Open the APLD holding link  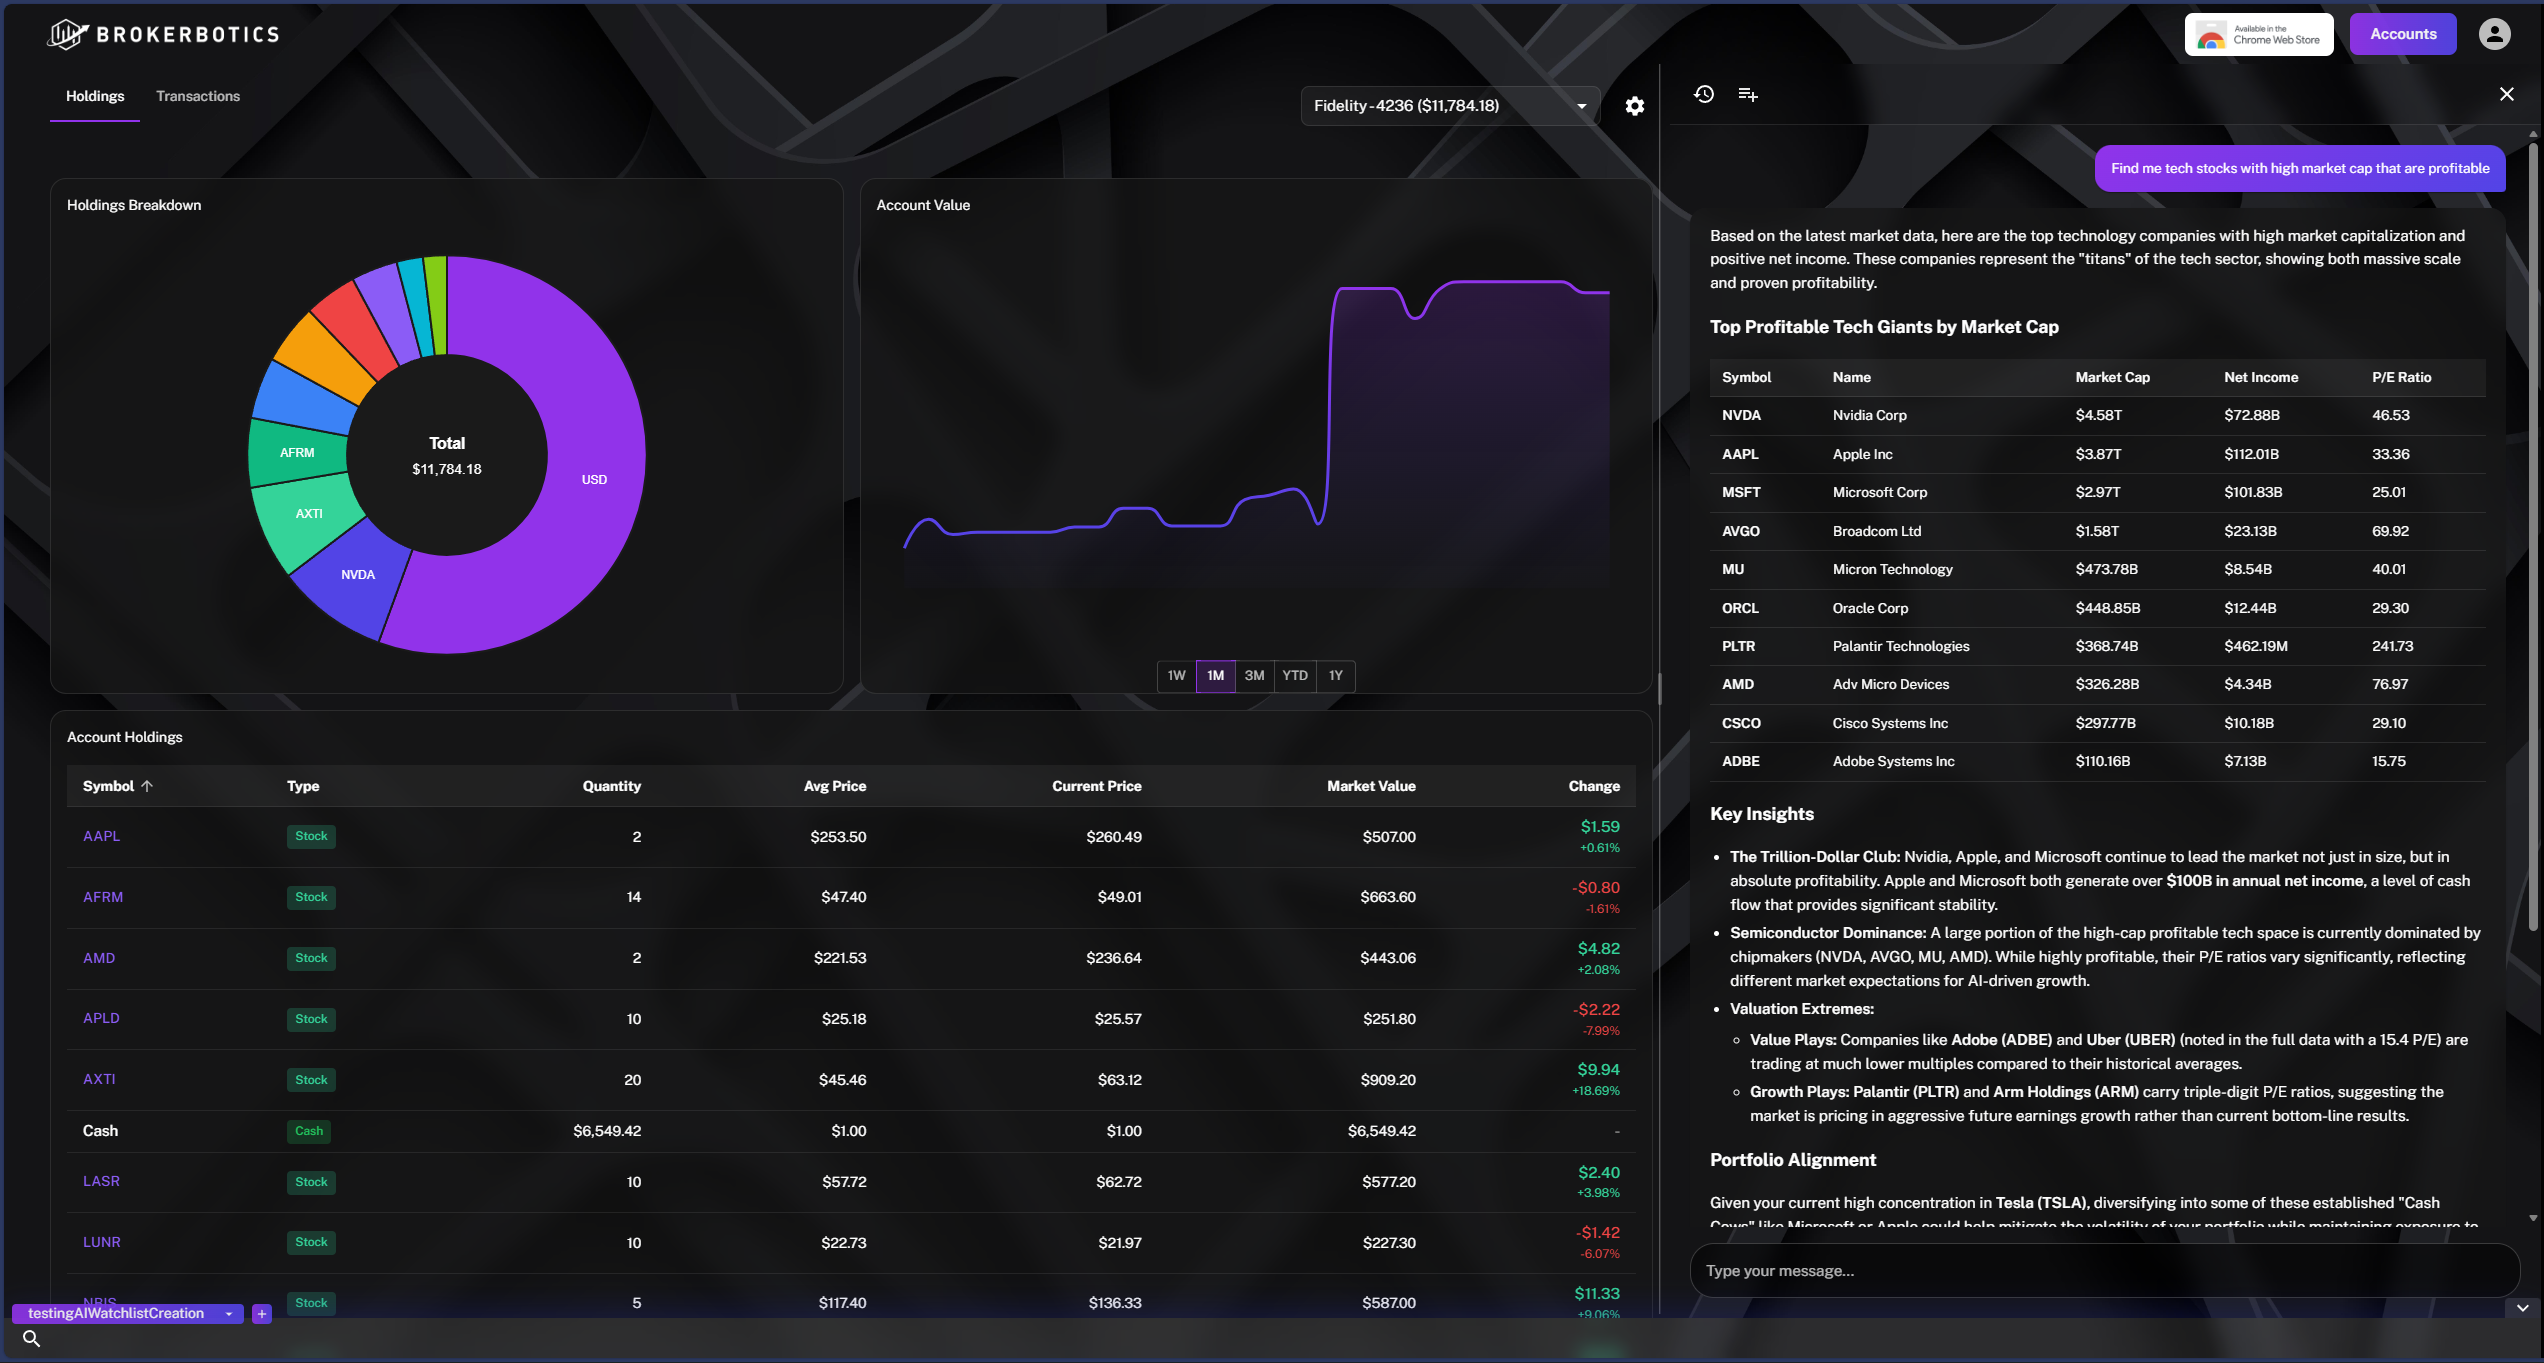pos(101,1018)
